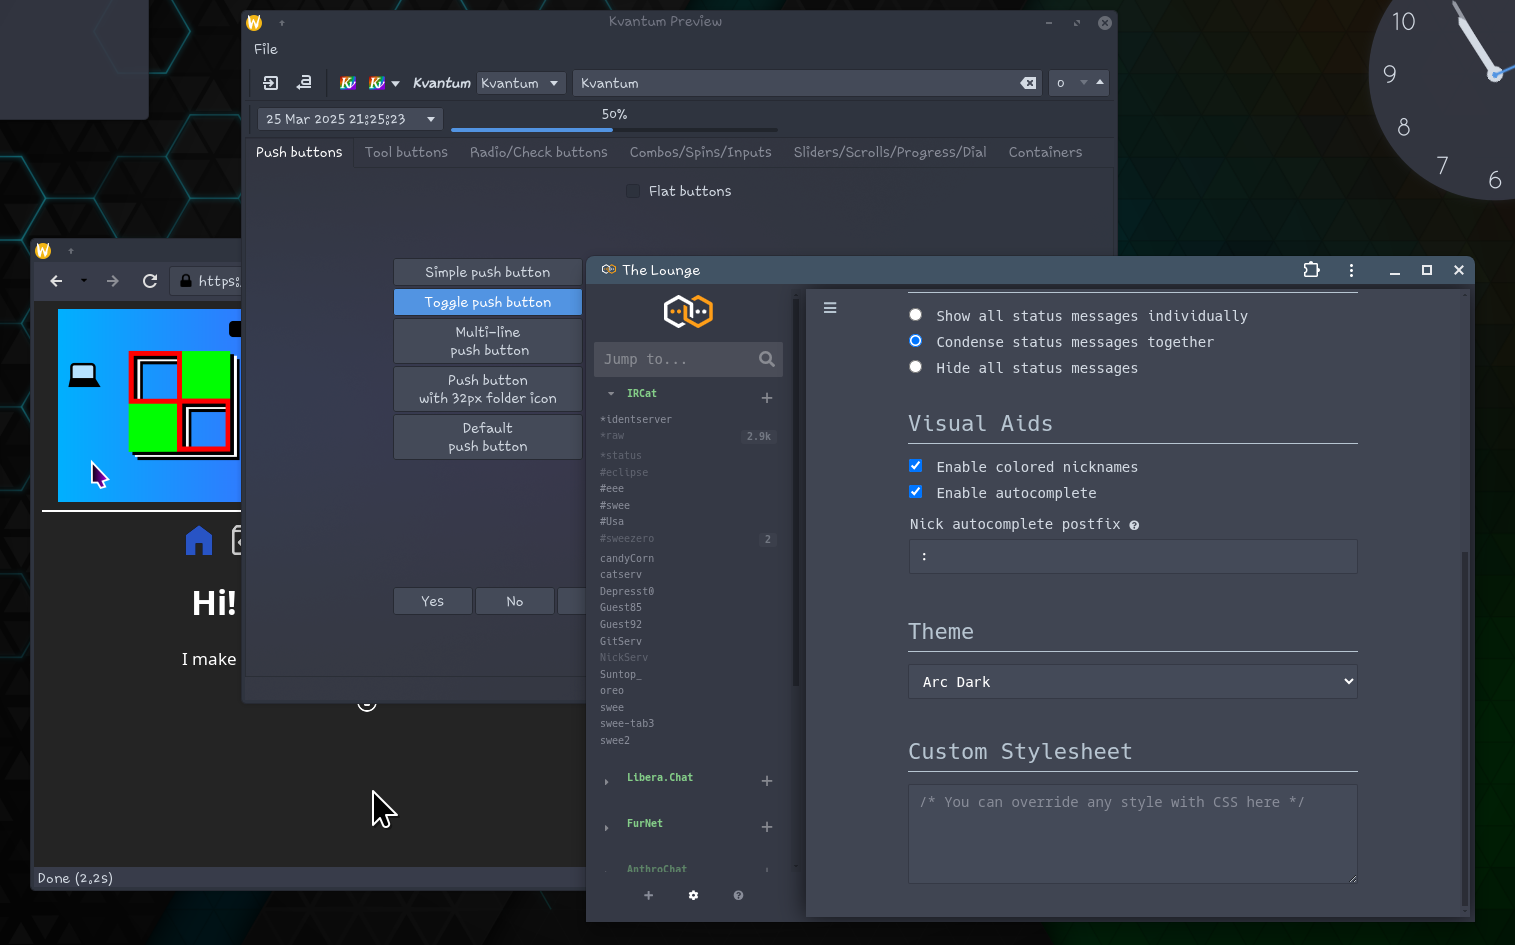Expand the FurNet network
The width and height of the screenshot is (1515, 945).
pos(607,827)
